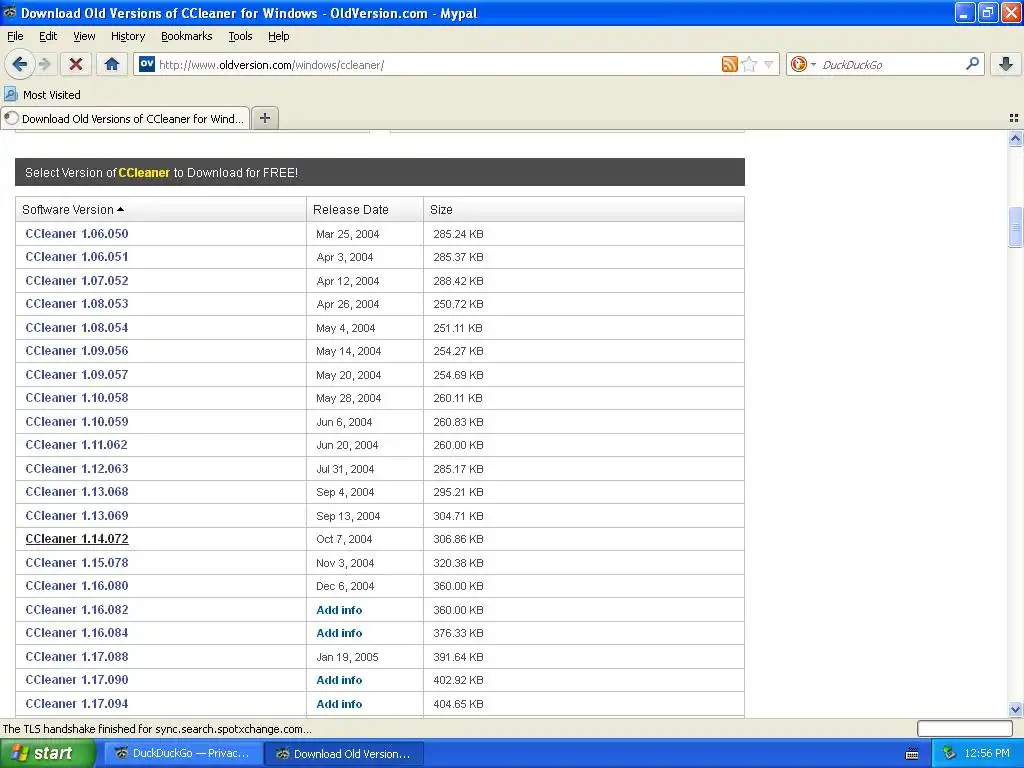Open the Bookmarks menu
Screen dimensions: 1024x768
click(x=186, y=36)
